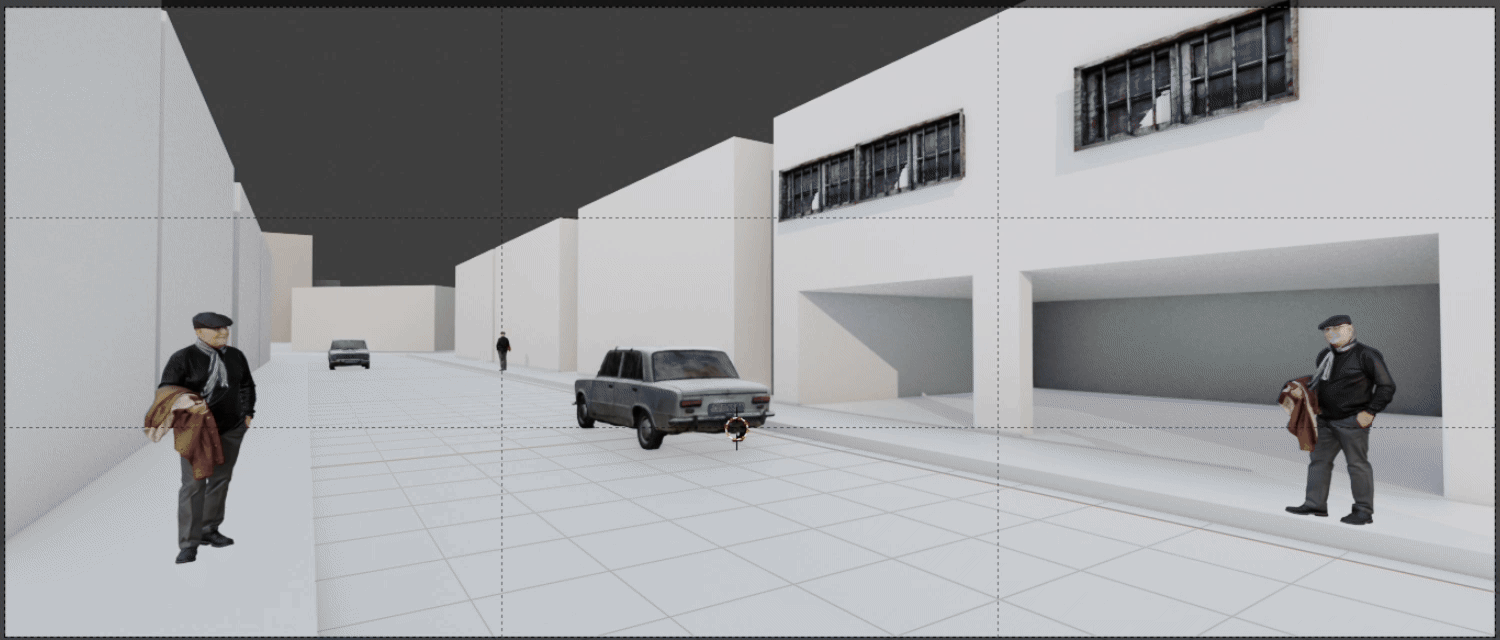Click the license plate of the grey sedan
This screenshot has width=1500, height=640.
pos(725,408)
